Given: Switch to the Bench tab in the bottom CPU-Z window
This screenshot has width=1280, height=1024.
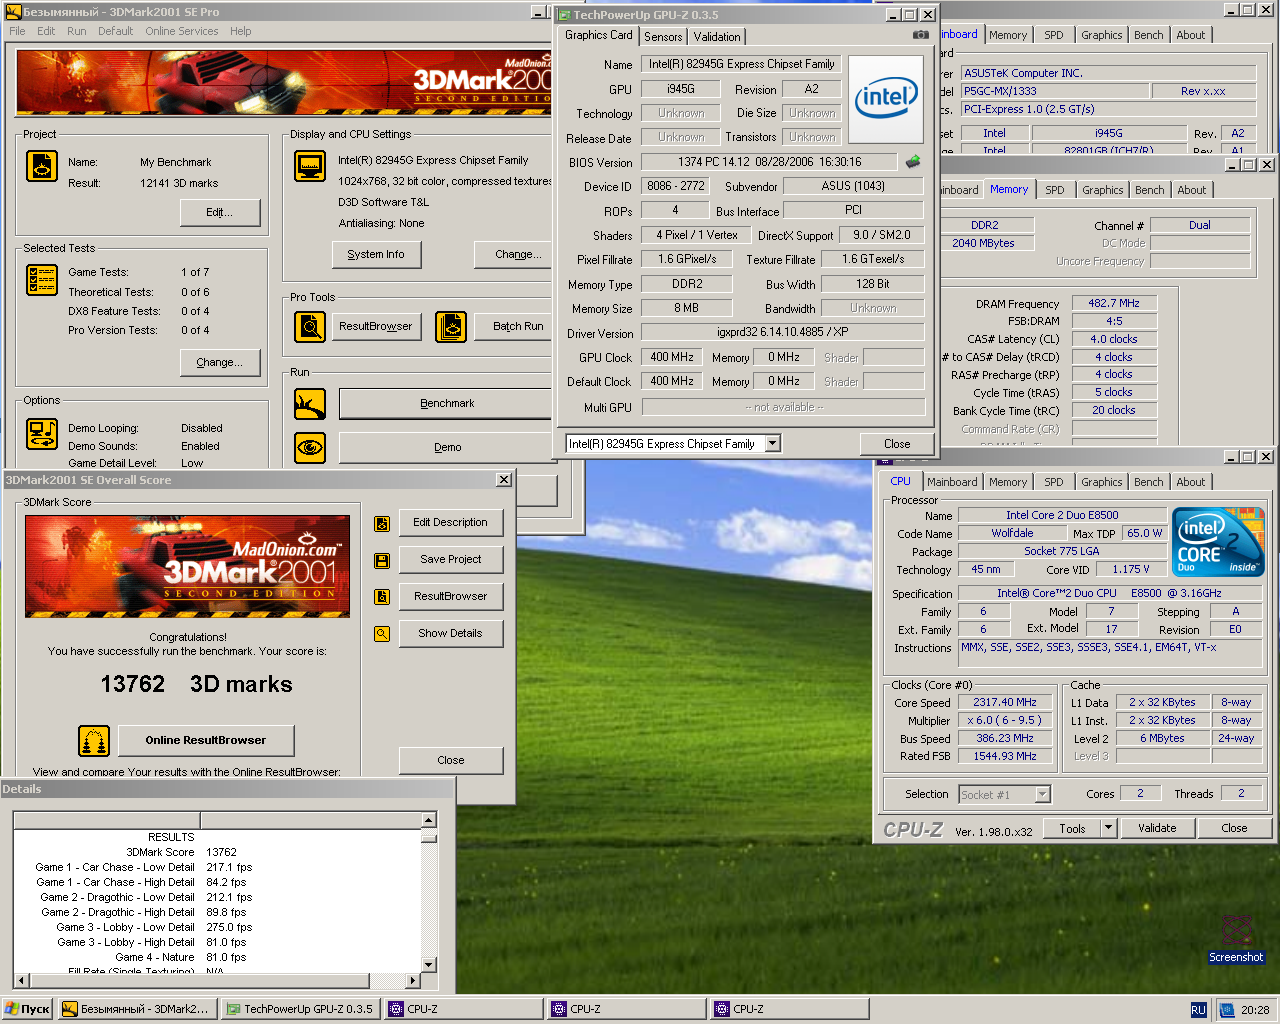Looking at the screenshot, I should (x=1149, y=482).
